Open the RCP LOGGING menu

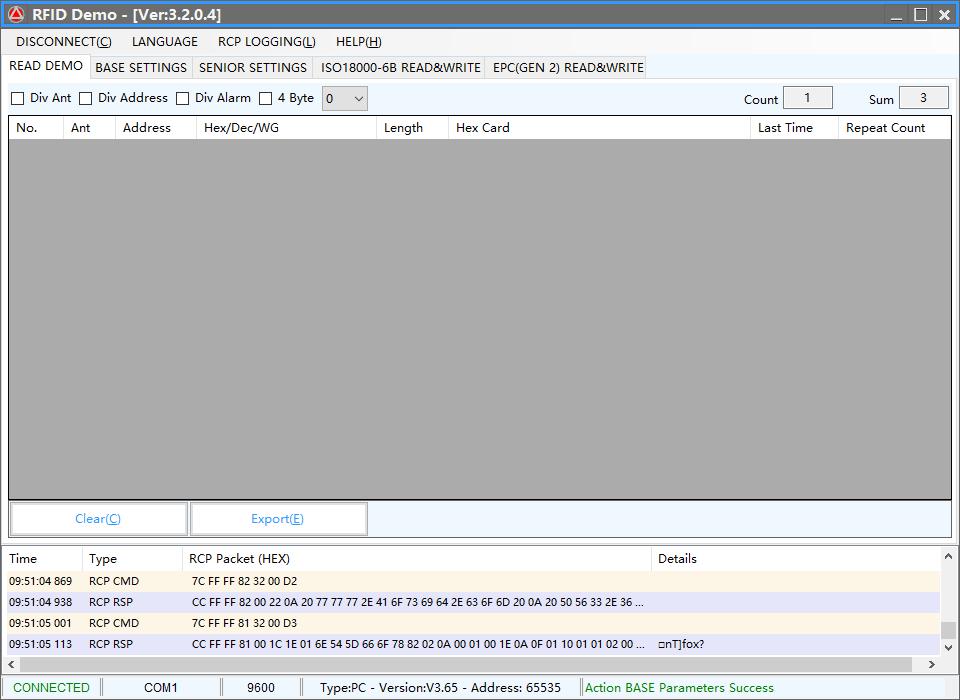pos(267,42)
